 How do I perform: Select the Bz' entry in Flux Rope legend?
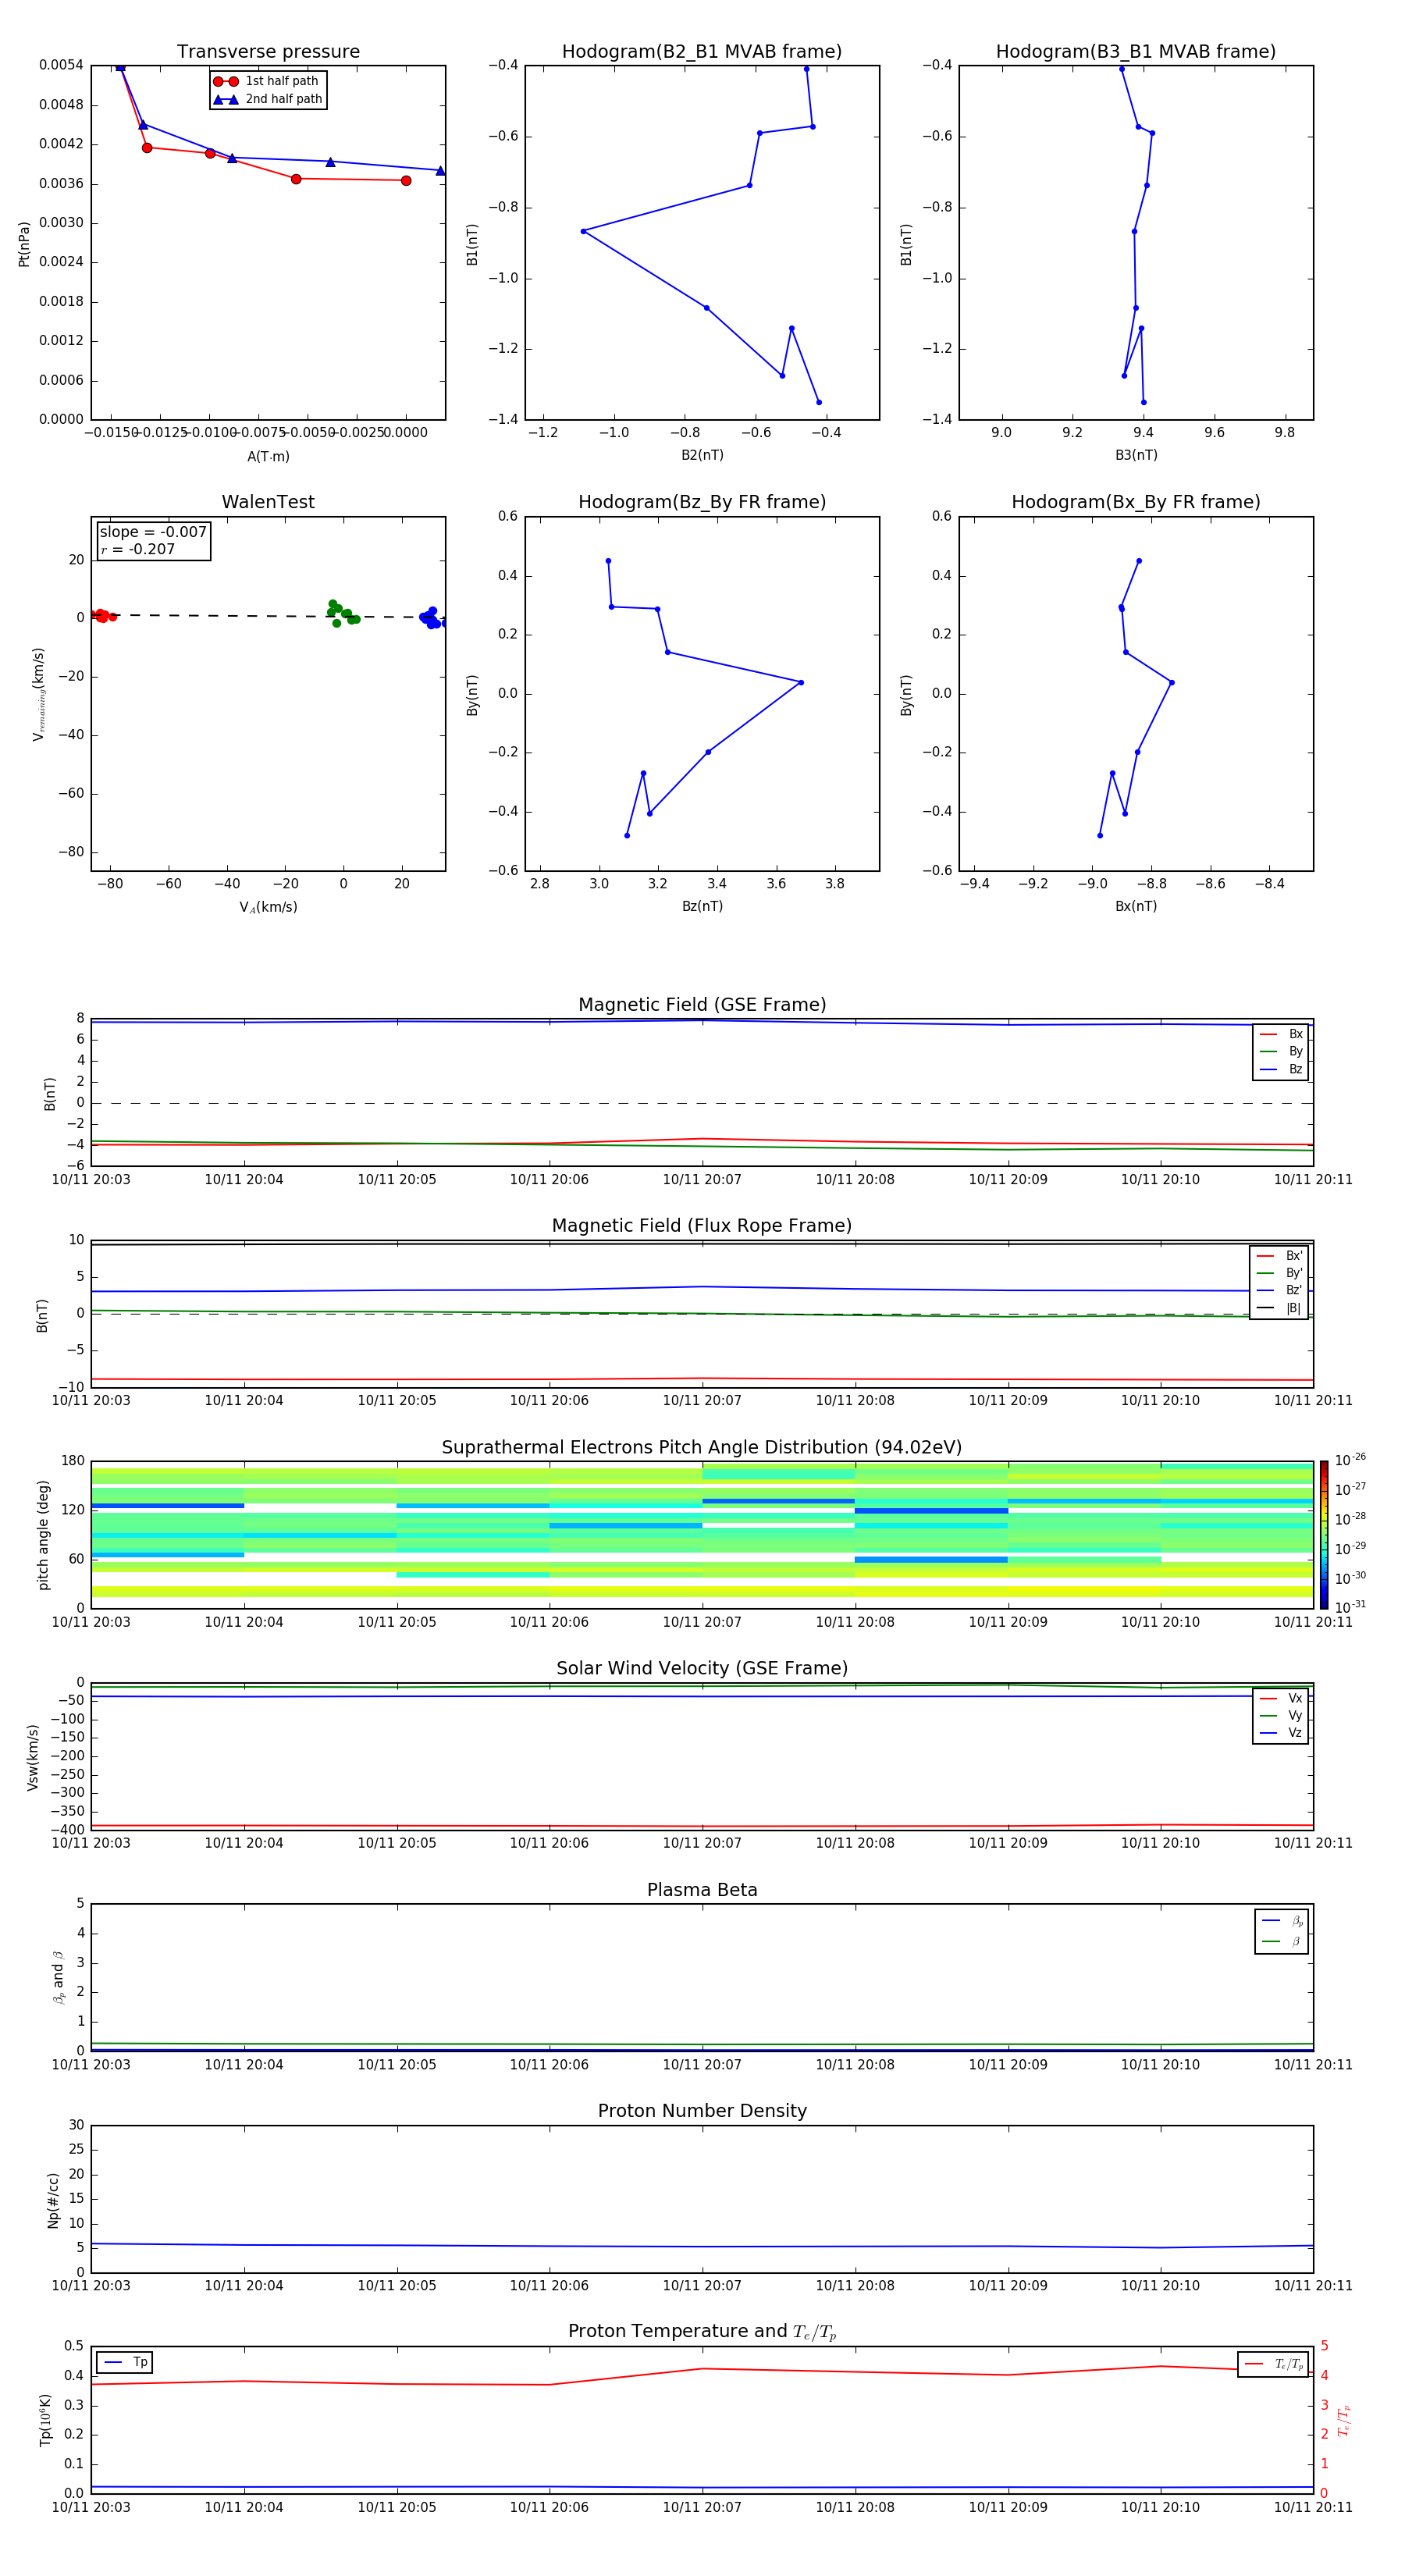coord(1279,1290)
